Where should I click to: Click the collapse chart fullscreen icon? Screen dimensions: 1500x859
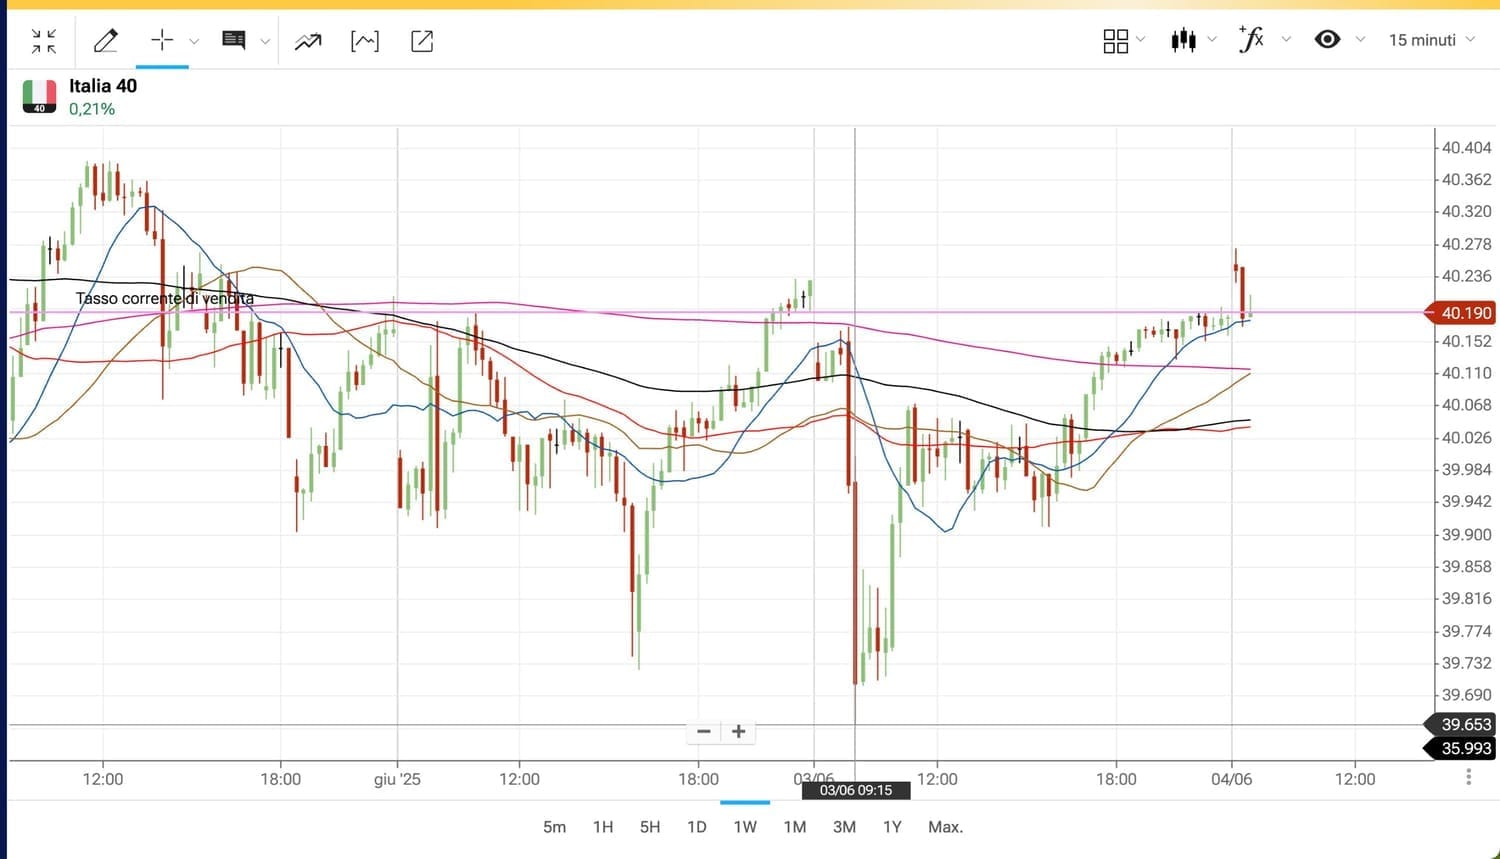44,41
